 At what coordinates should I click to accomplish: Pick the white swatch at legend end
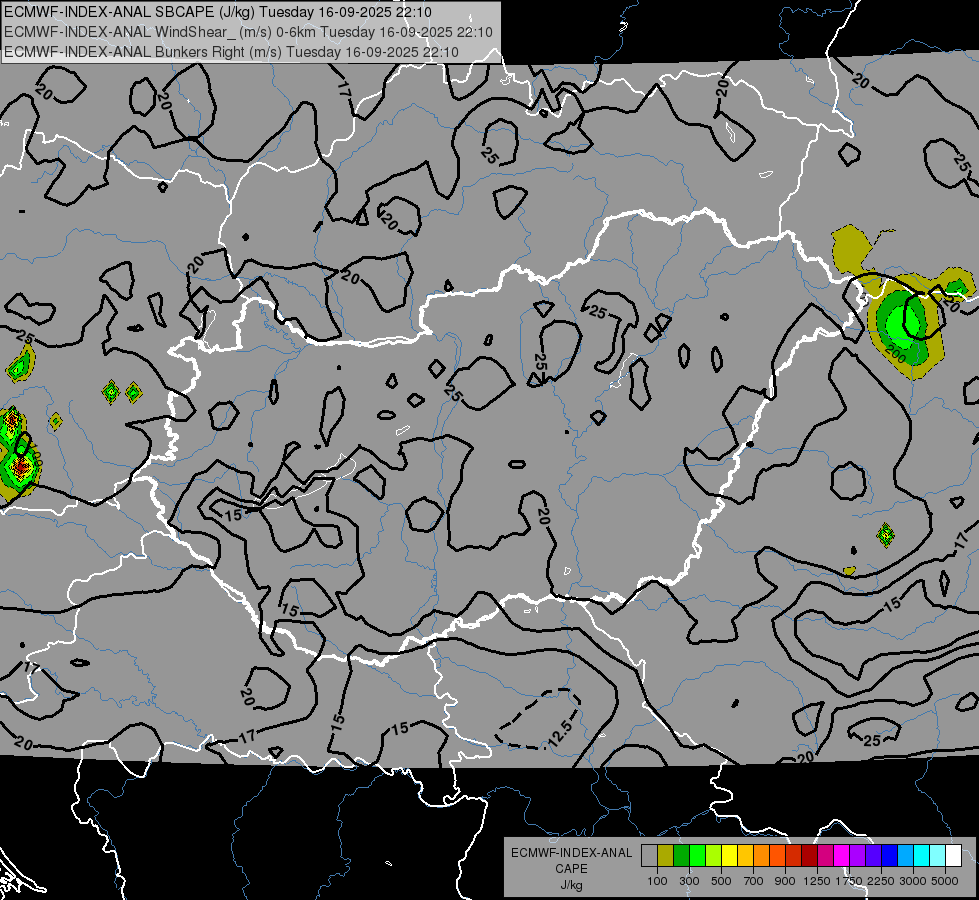point(954,855)
